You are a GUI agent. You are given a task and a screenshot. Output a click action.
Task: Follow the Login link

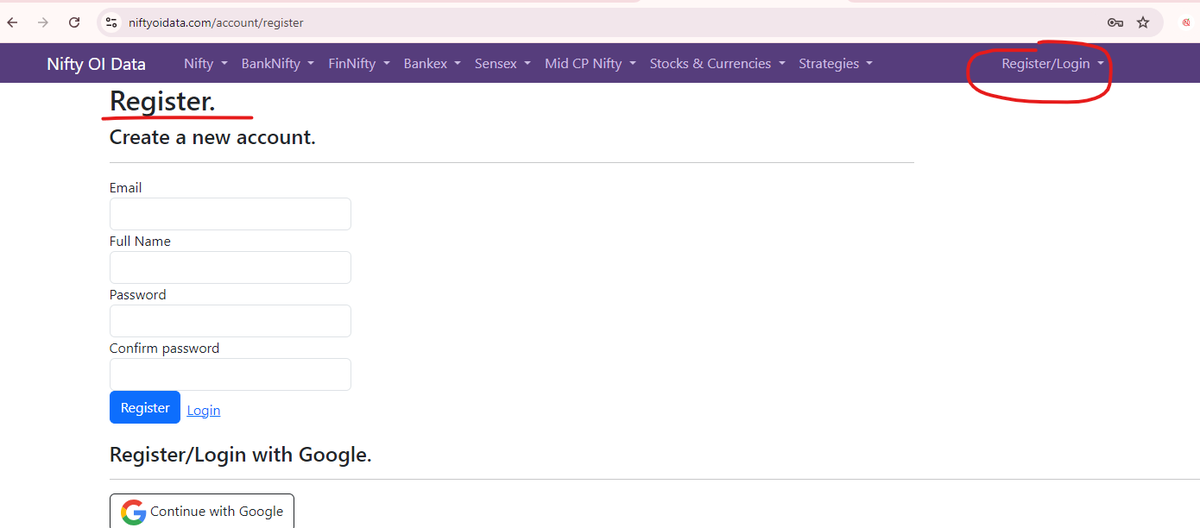204,410
